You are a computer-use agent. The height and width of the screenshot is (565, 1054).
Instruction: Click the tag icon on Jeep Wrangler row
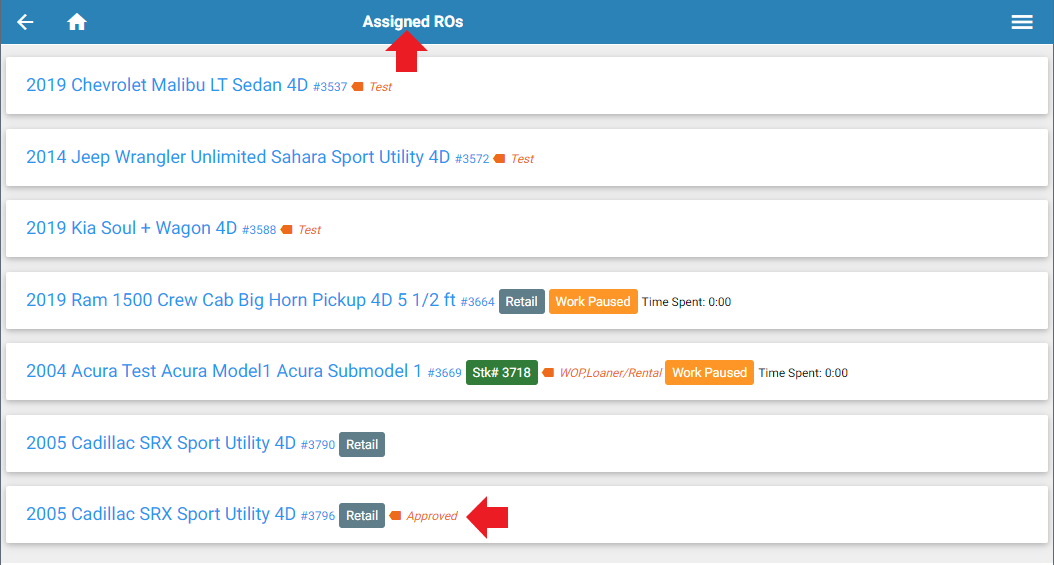tap(499, 159)
